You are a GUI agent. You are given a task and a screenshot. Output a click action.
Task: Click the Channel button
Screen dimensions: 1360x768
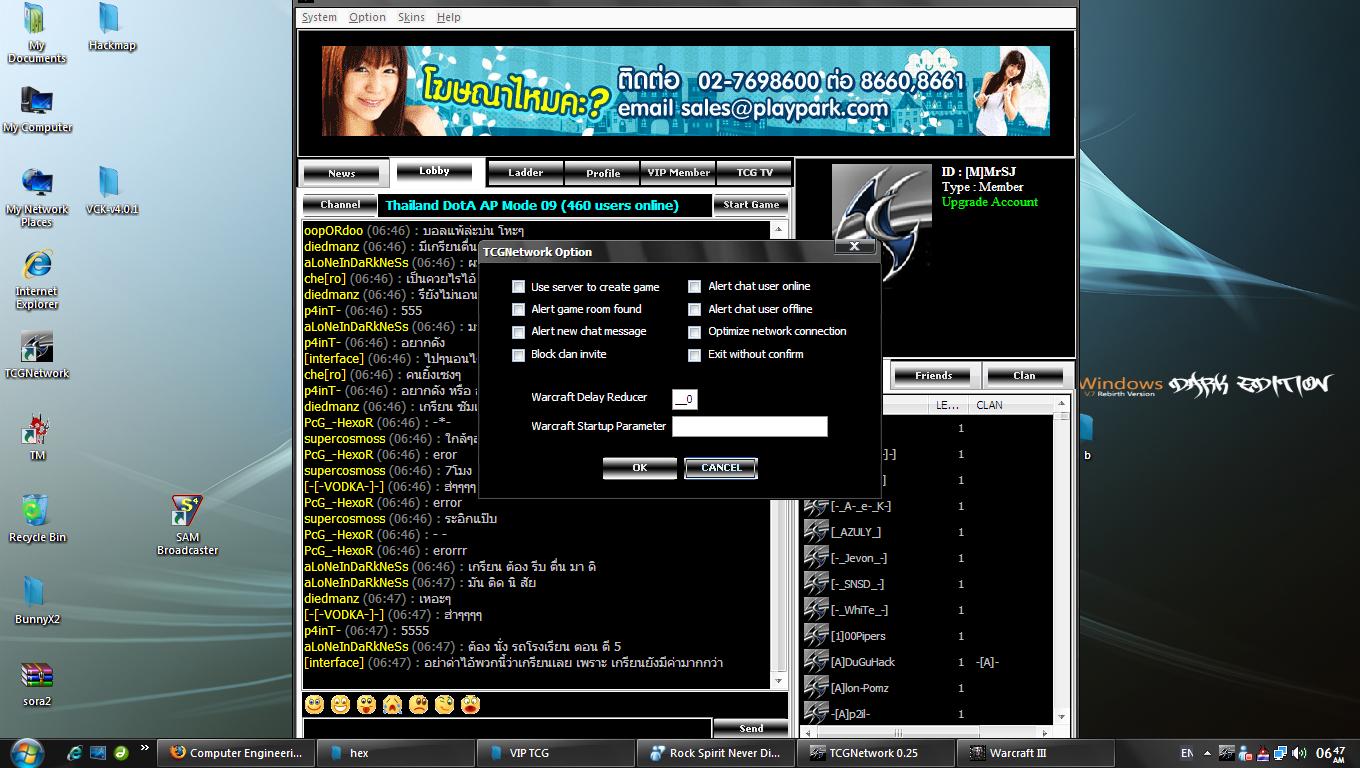pyautogui.click(x=340, y=205)
